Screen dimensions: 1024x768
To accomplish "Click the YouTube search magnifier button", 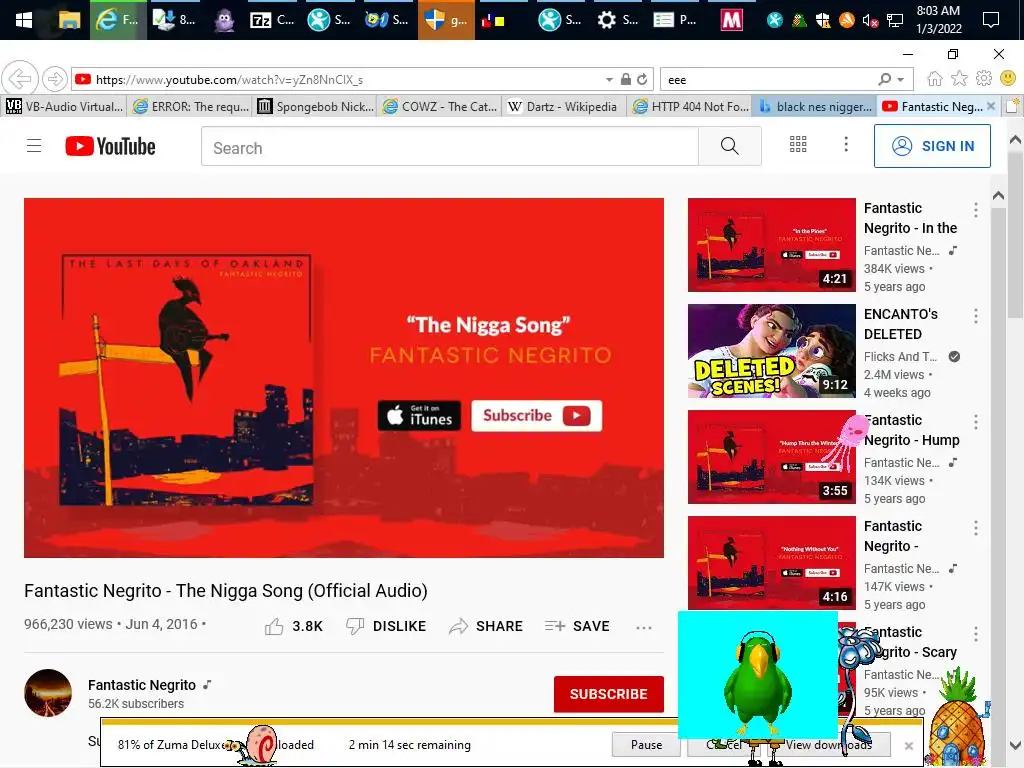I will (729, 146).
